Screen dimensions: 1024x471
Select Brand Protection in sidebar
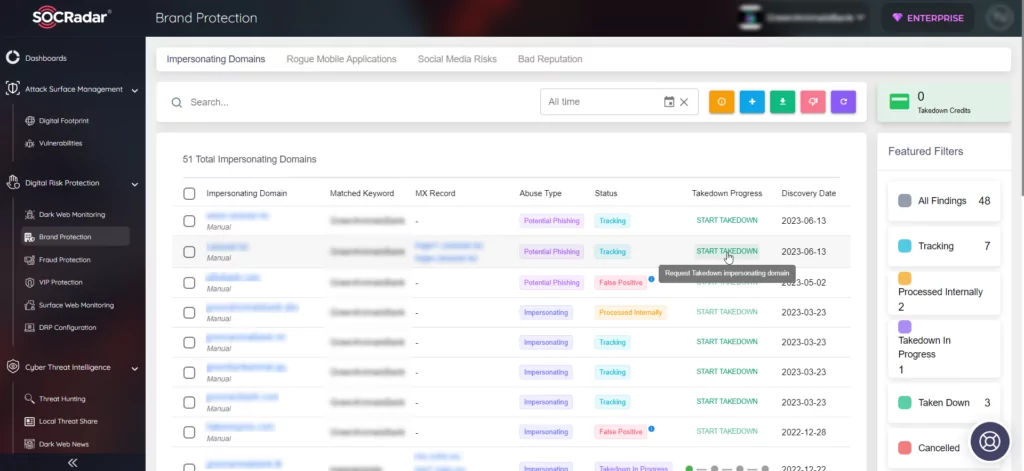[x=75, y=236]
